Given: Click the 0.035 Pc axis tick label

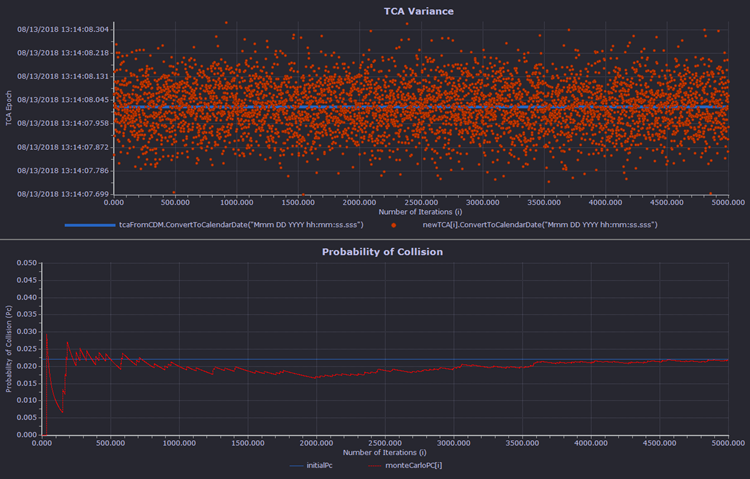Looking at the screenshot, I should [27, 314].
